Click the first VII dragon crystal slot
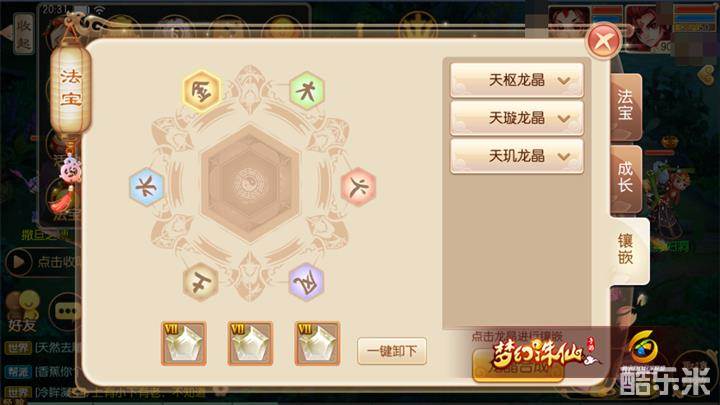 click(184, 343)
